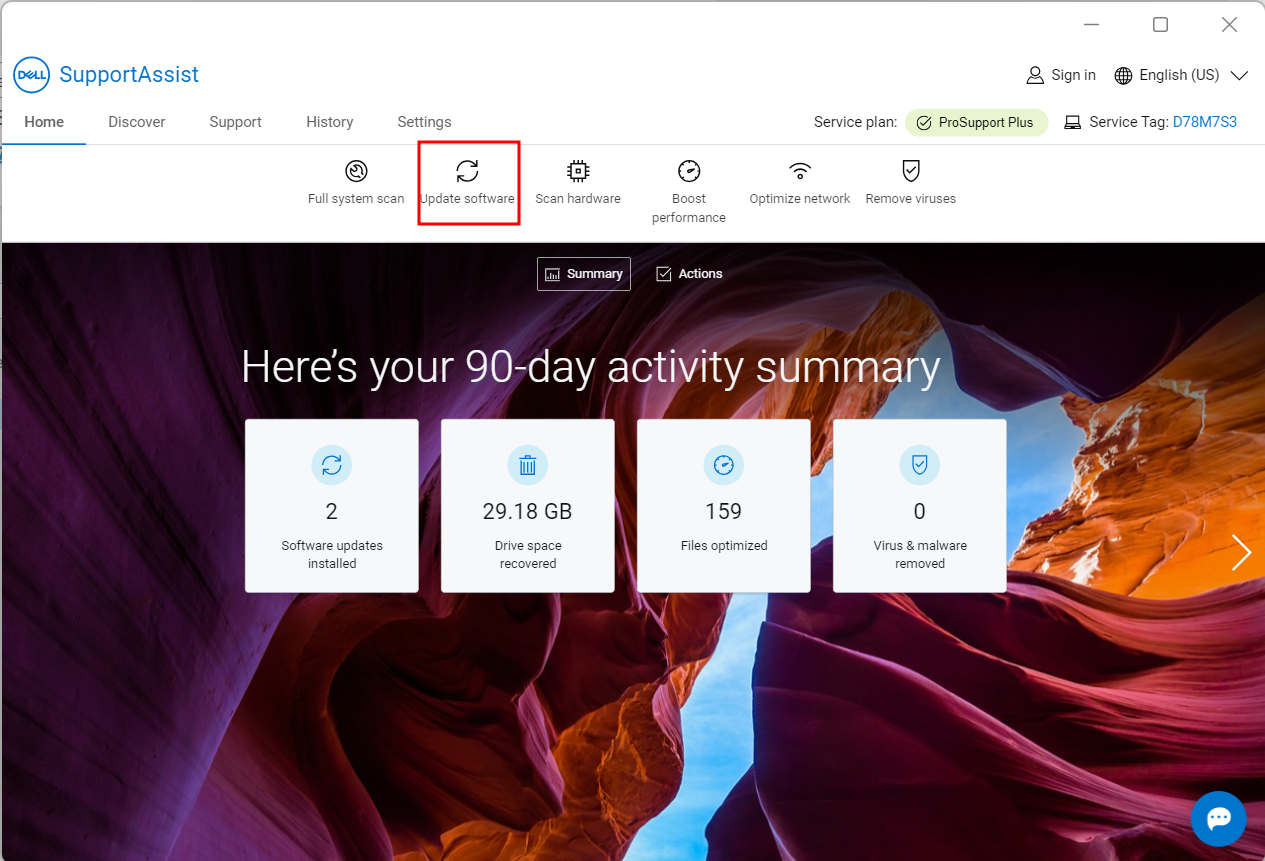Click the shield icon on Virus & malware card
1265x861 pixels.
point(920,465)
